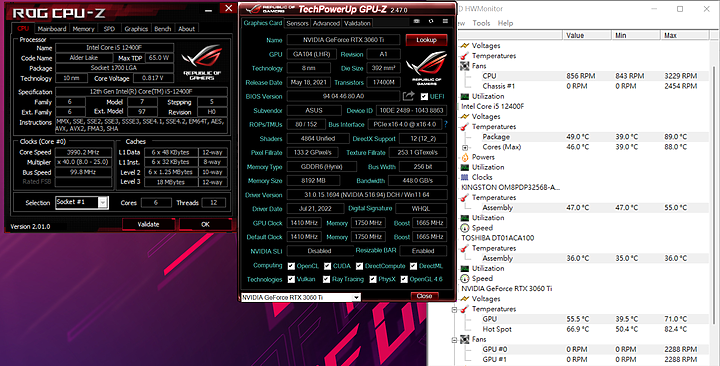Image resolution: width=720 pixels, height=366 pixels.
Task: Click Bus Interface question mark in GPU-Z
Action: coord(446,124)
